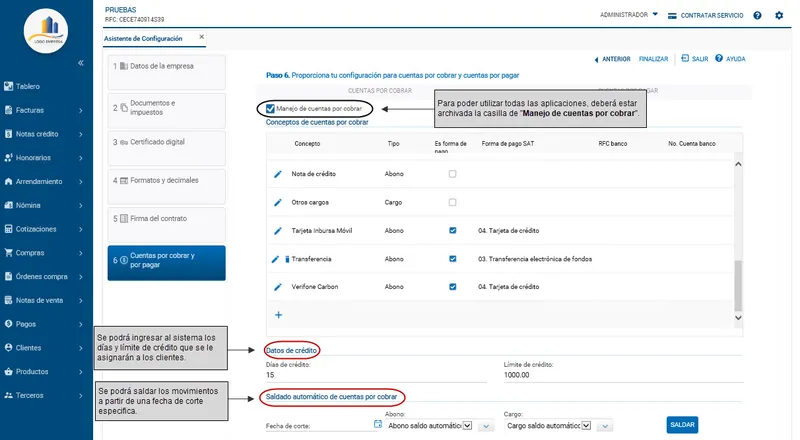Expand the Notas crédito submenu arrow

pyautogui.click(x=81, y=134)
